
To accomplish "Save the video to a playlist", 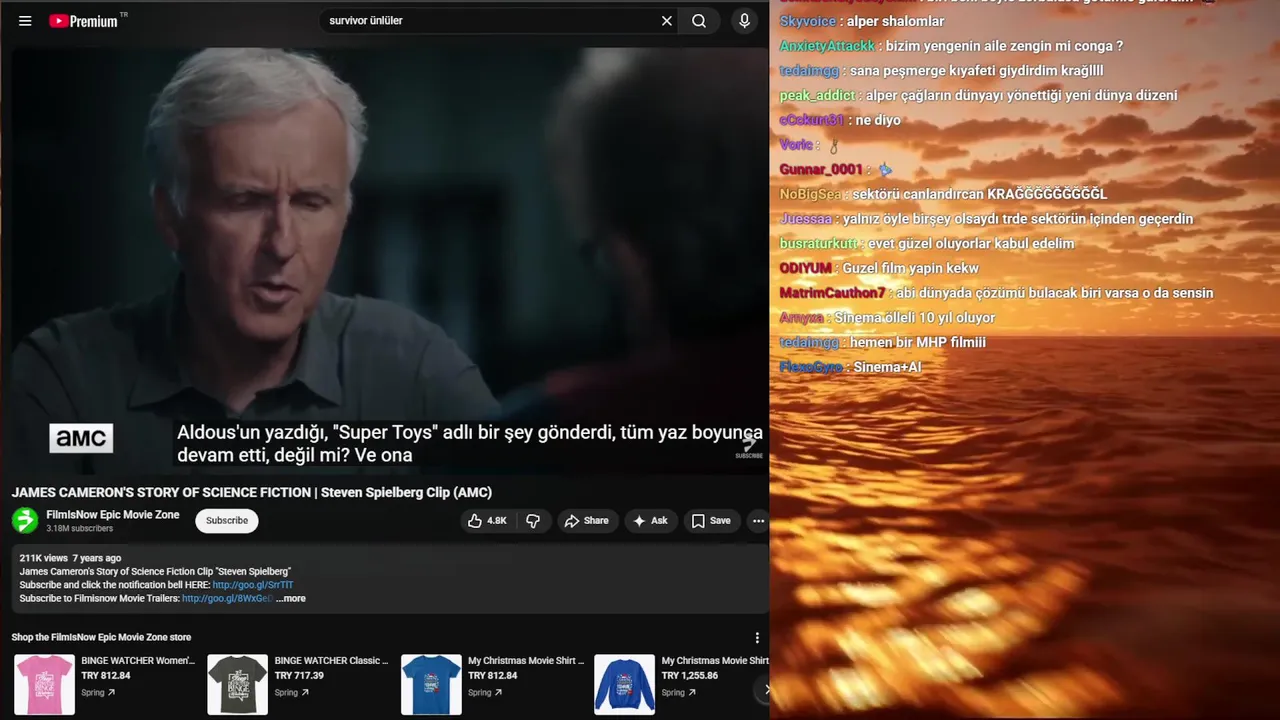I will [x=711, y=521].
